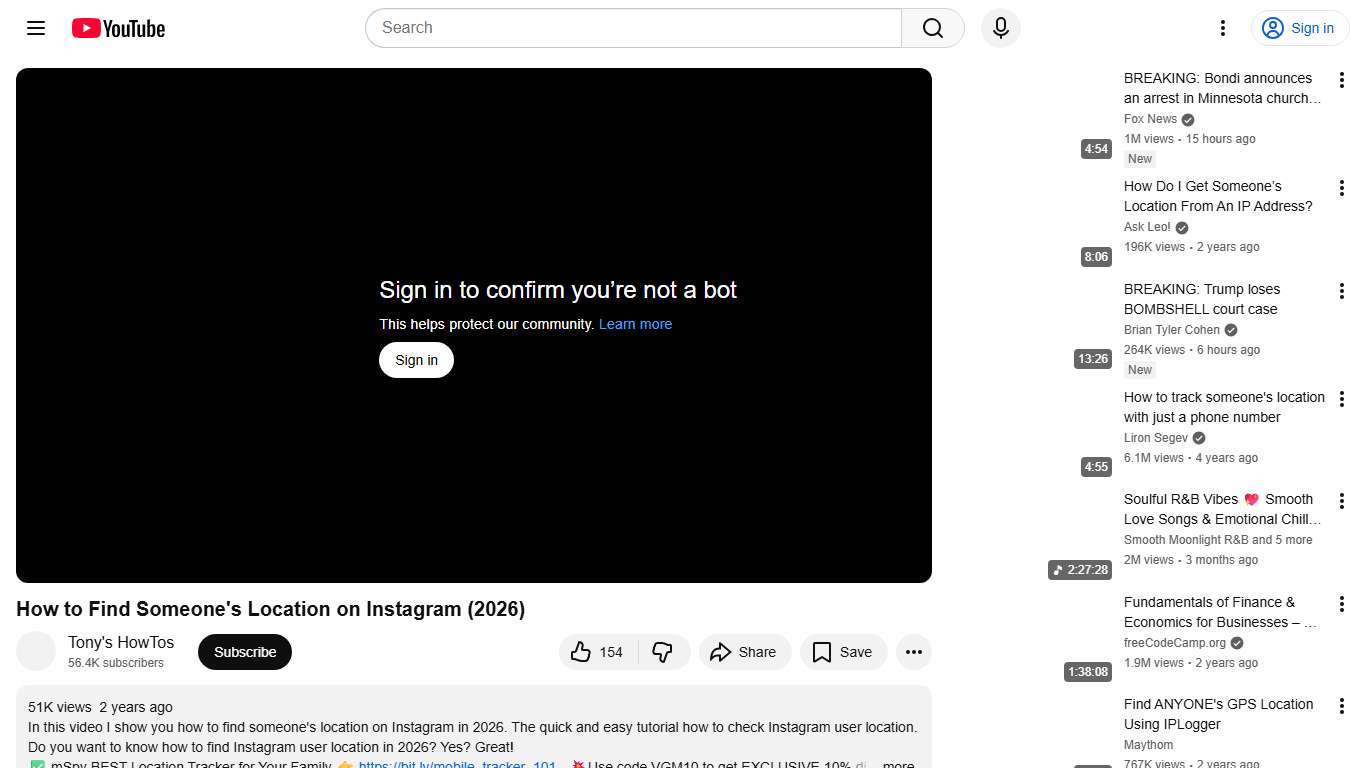Open the Learn more link

pyautogui.click(x=635, y=323)
